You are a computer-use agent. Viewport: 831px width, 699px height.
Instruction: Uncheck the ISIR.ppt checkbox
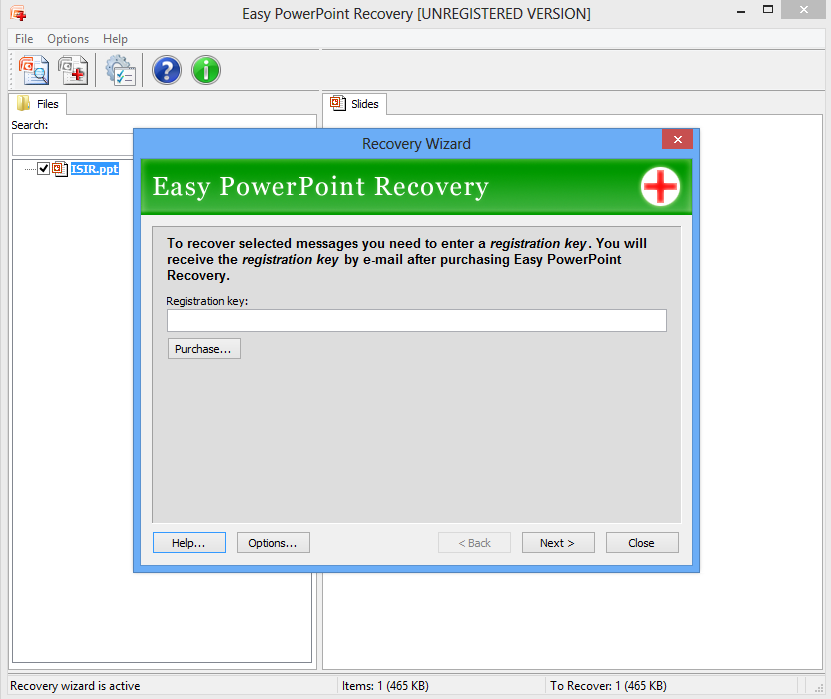tap(43, 169)
